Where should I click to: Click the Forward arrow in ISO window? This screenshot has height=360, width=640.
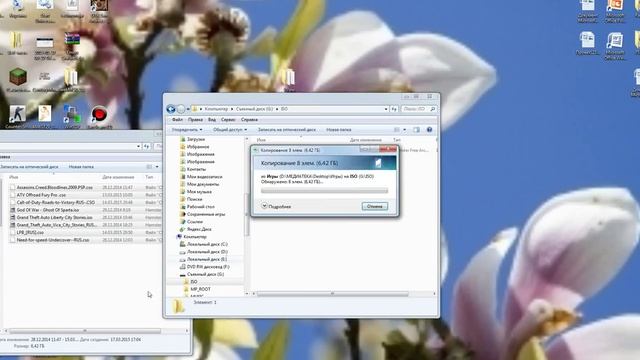tap(181, 109)
